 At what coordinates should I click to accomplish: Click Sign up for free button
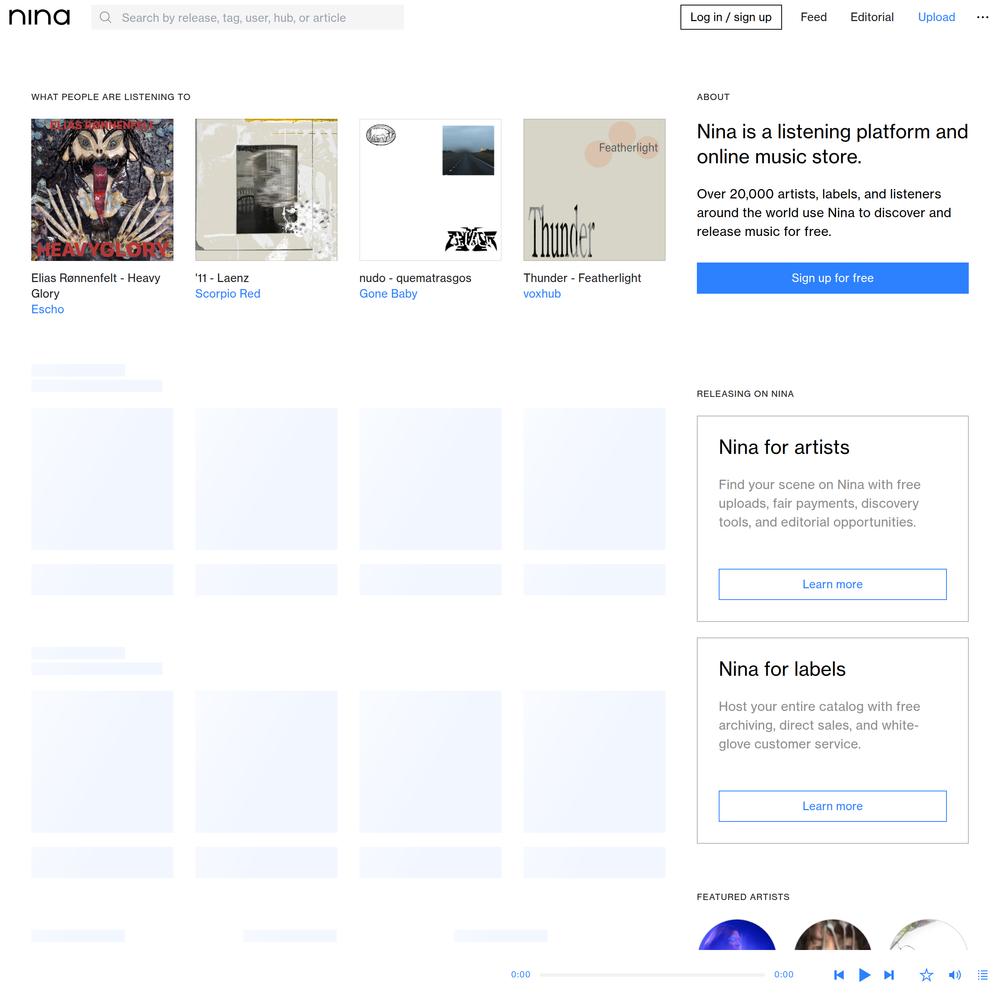[x=832, y=278]
